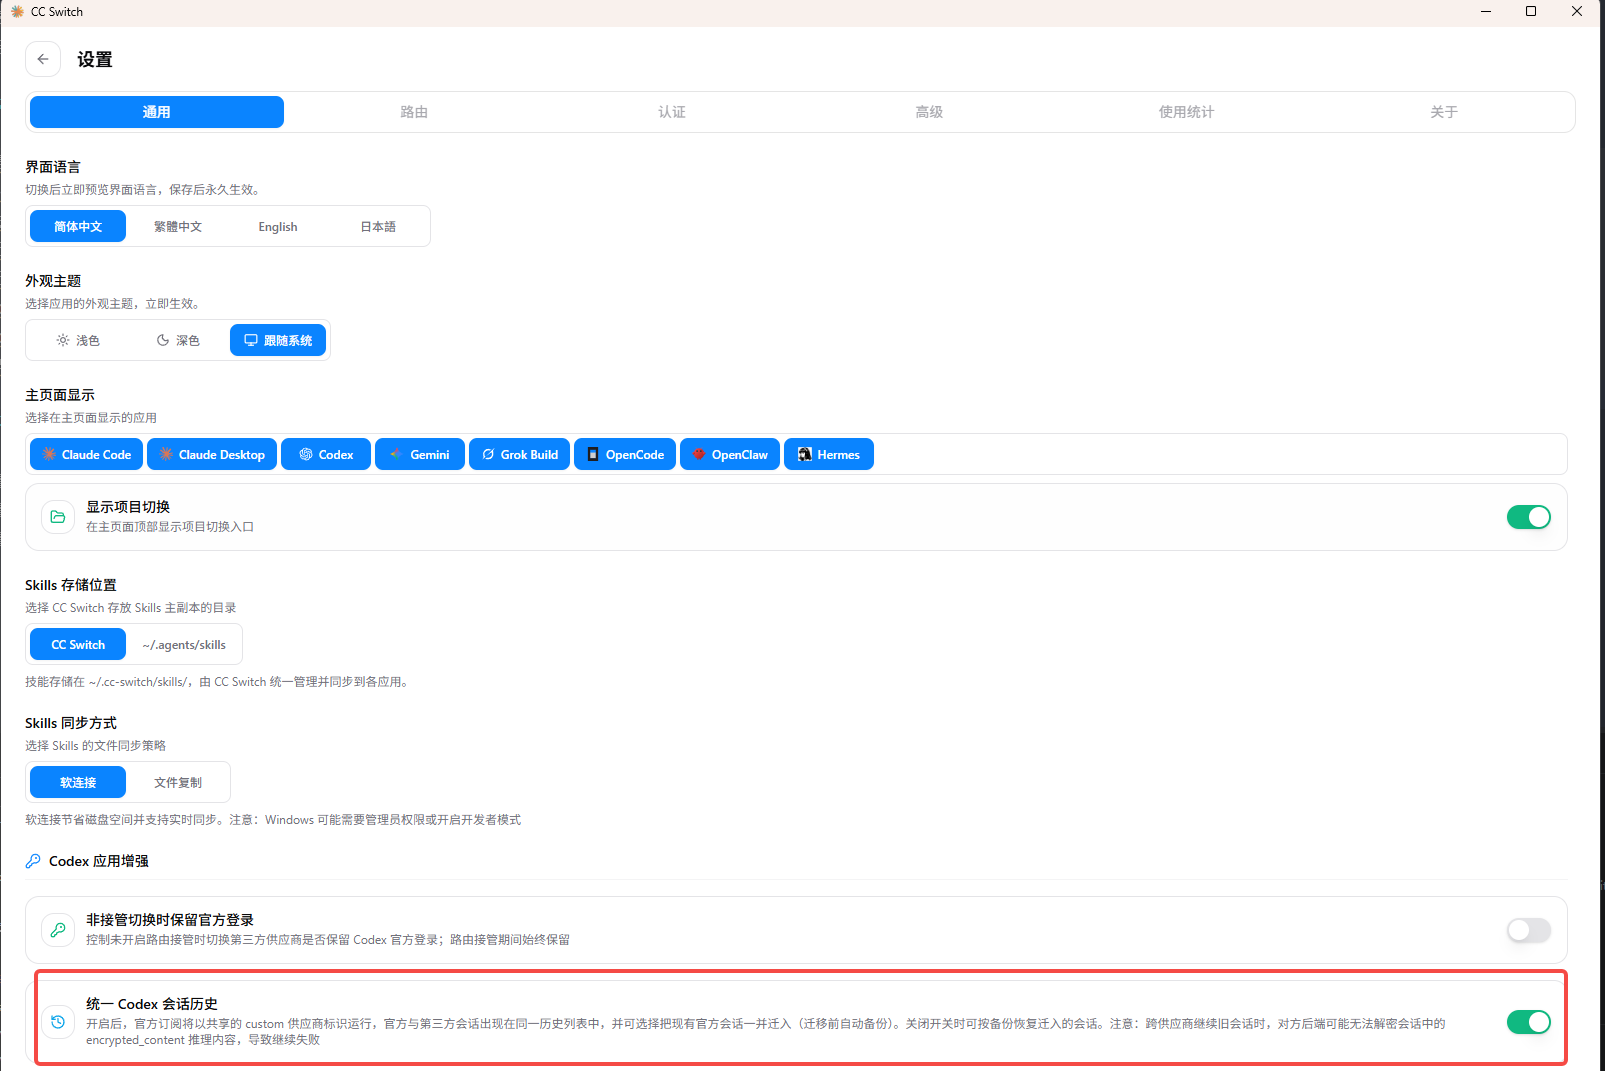Click the folder icon beside 显示项目切换
This screenshot has height=1071, width=1605.
(58, 517)
